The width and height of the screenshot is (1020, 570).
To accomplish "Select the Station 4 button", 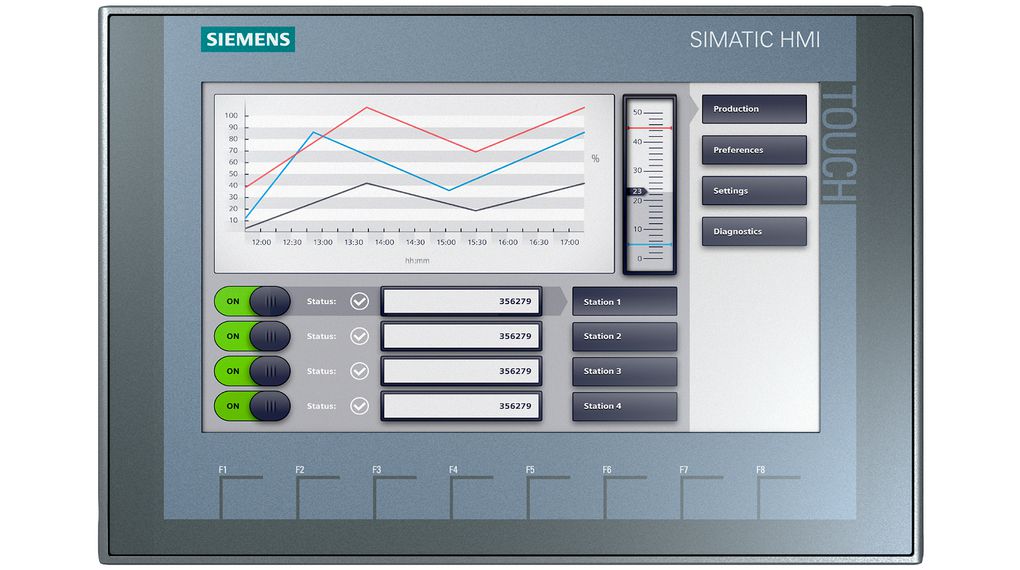I will (624, 406).
